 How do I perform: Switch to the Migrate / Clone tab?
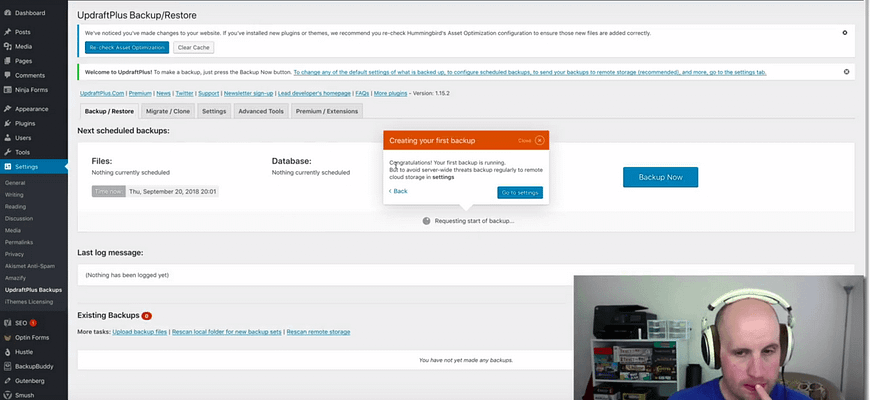pyautogui.click(x=168, y=111)
